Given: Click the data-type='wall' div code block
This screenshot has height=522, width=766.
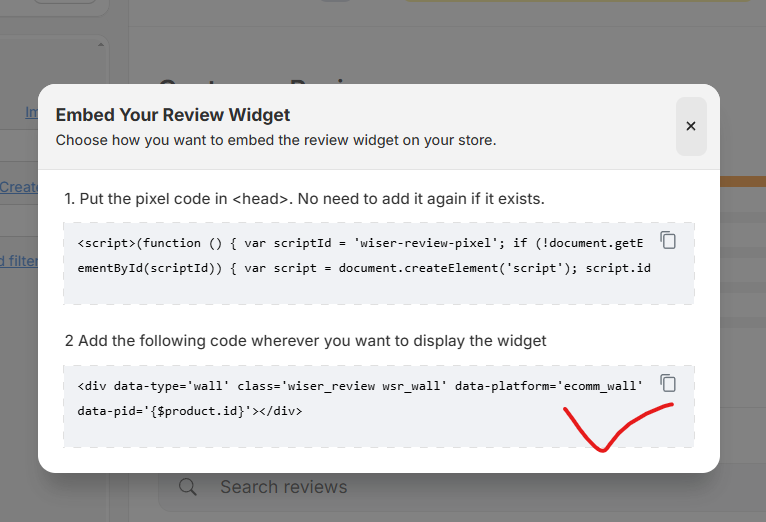Looking at the screenshot, I should pos(360,399).
